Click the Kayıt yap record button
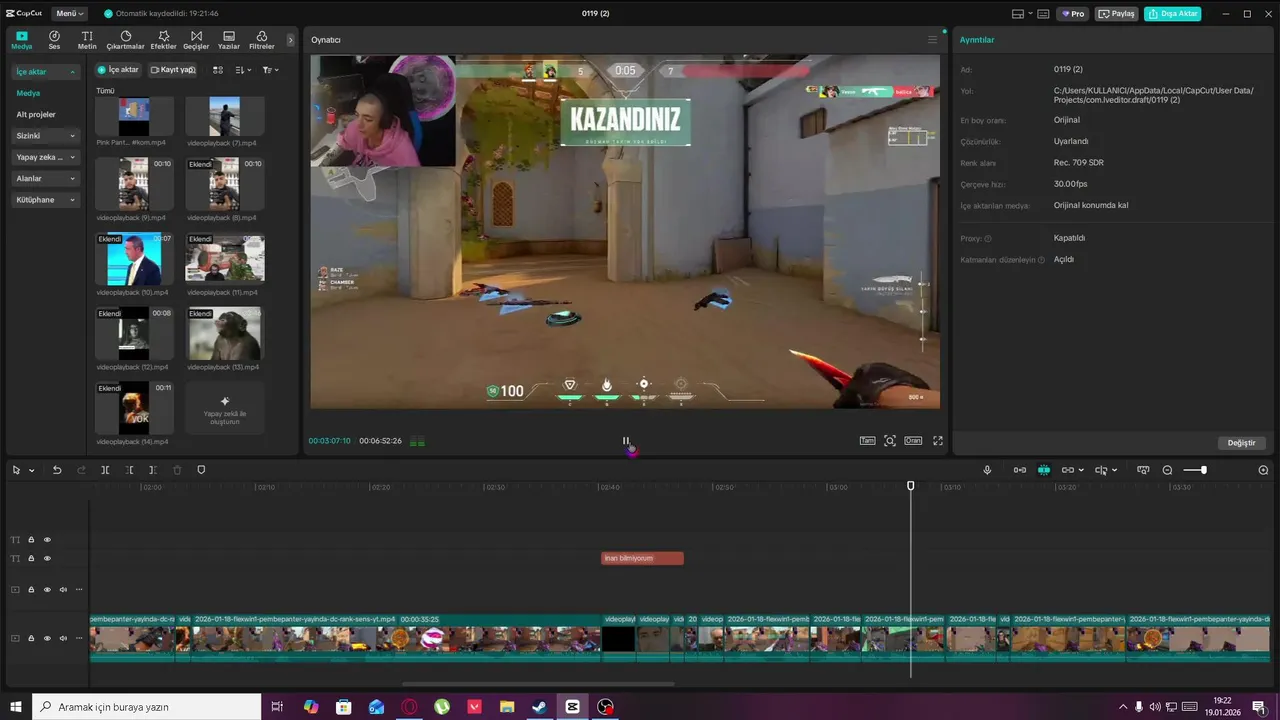The height and width of the screenshot is (720, 1280). pos(173,70)
